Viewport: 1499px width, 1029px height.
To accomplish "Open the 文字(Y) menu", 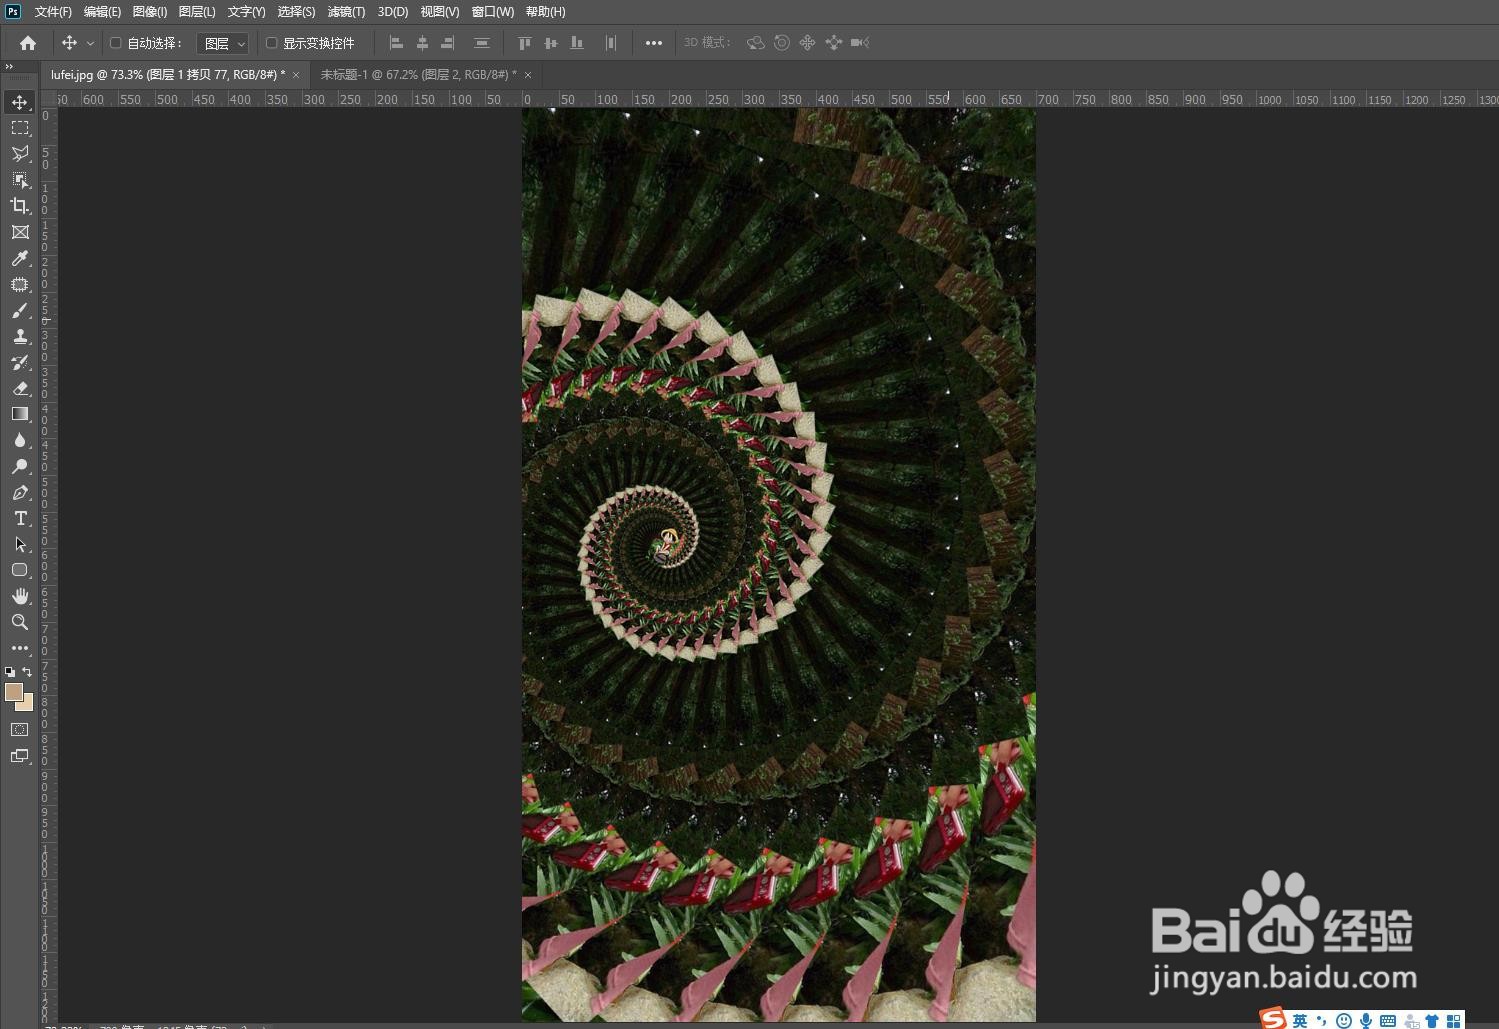I will [246, 12].
